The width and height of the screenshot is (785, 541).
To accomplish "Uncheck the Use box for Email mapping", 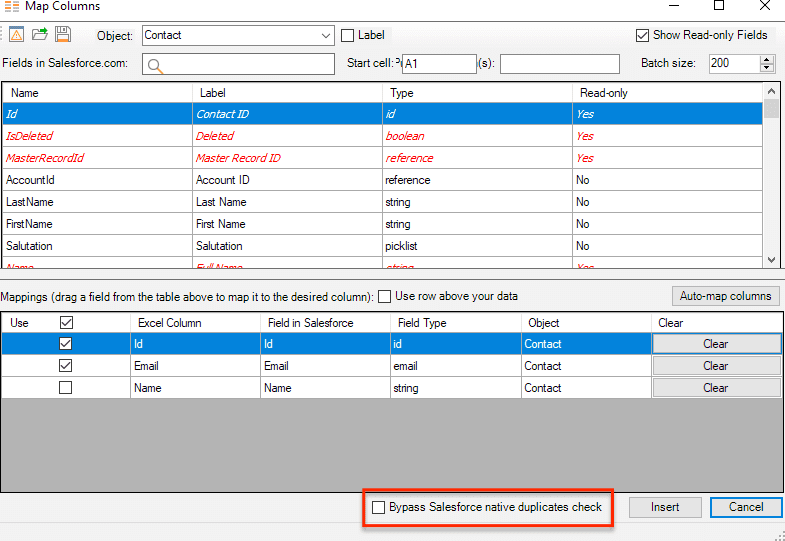I will (66, 366).
